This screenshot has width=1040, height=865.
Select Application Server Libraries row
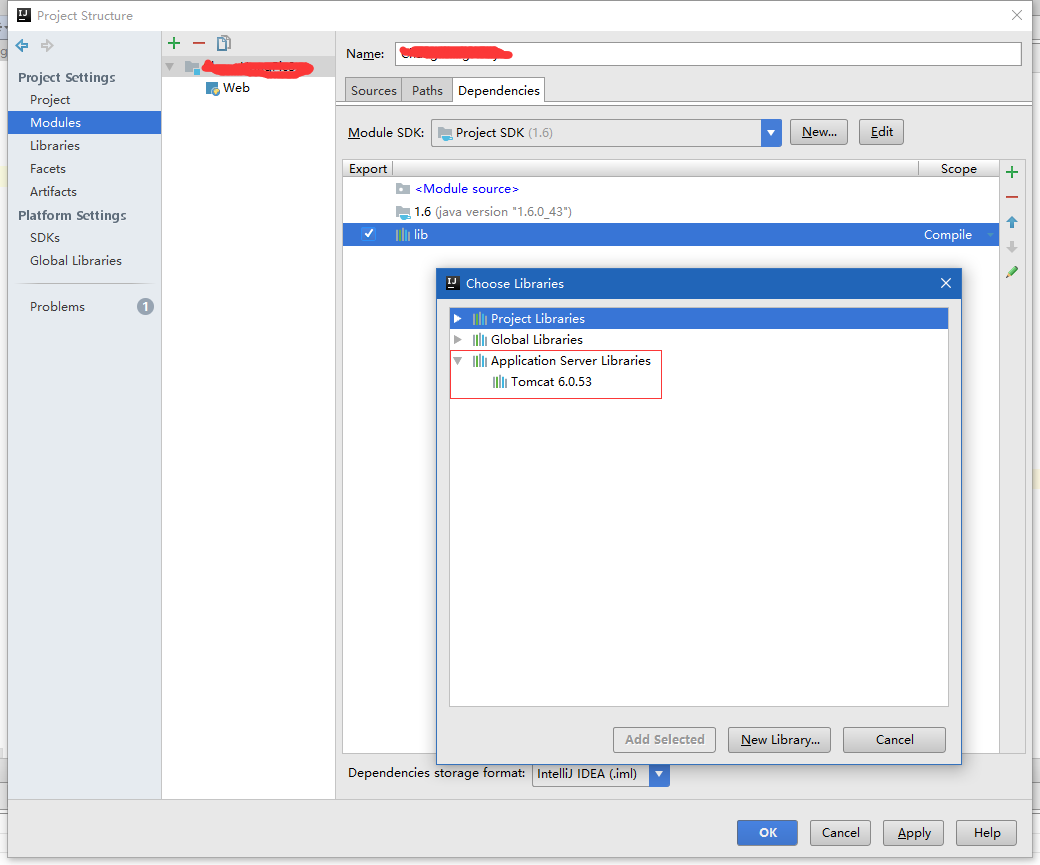(698, 361)
